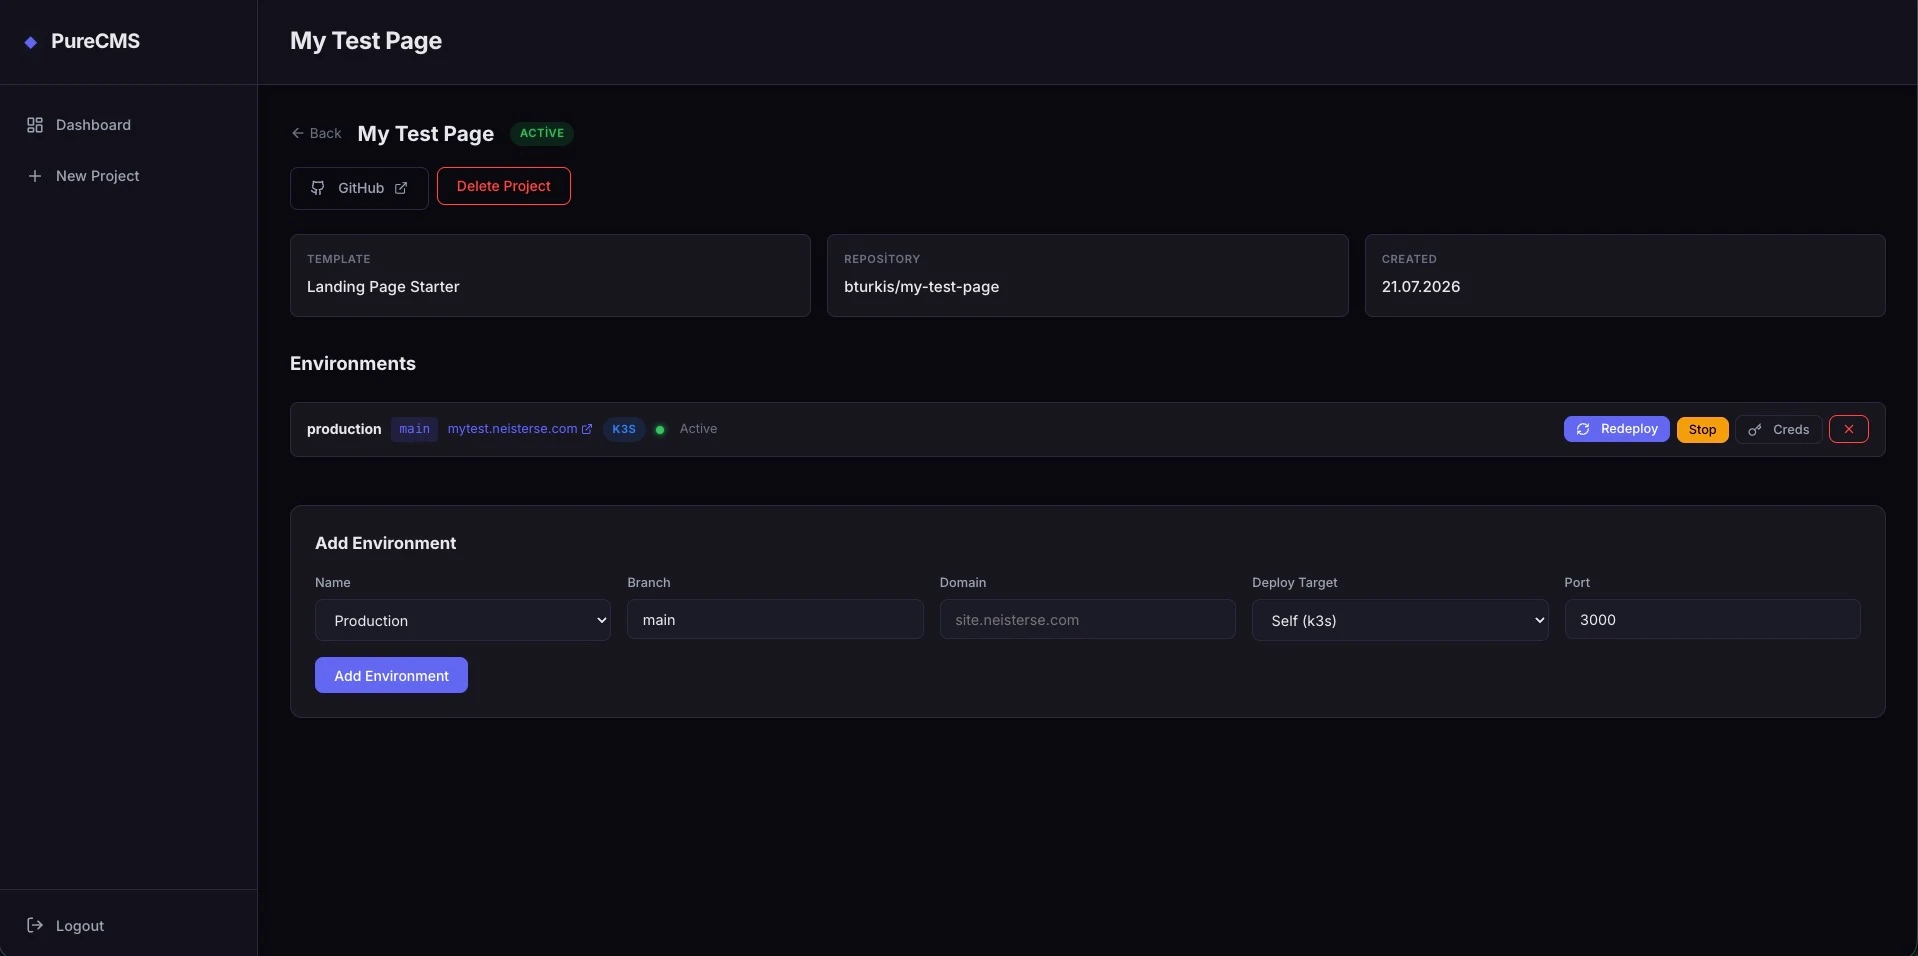1918x956 pixels.
Task: Click the Port field label
Action: point(1577,582)
